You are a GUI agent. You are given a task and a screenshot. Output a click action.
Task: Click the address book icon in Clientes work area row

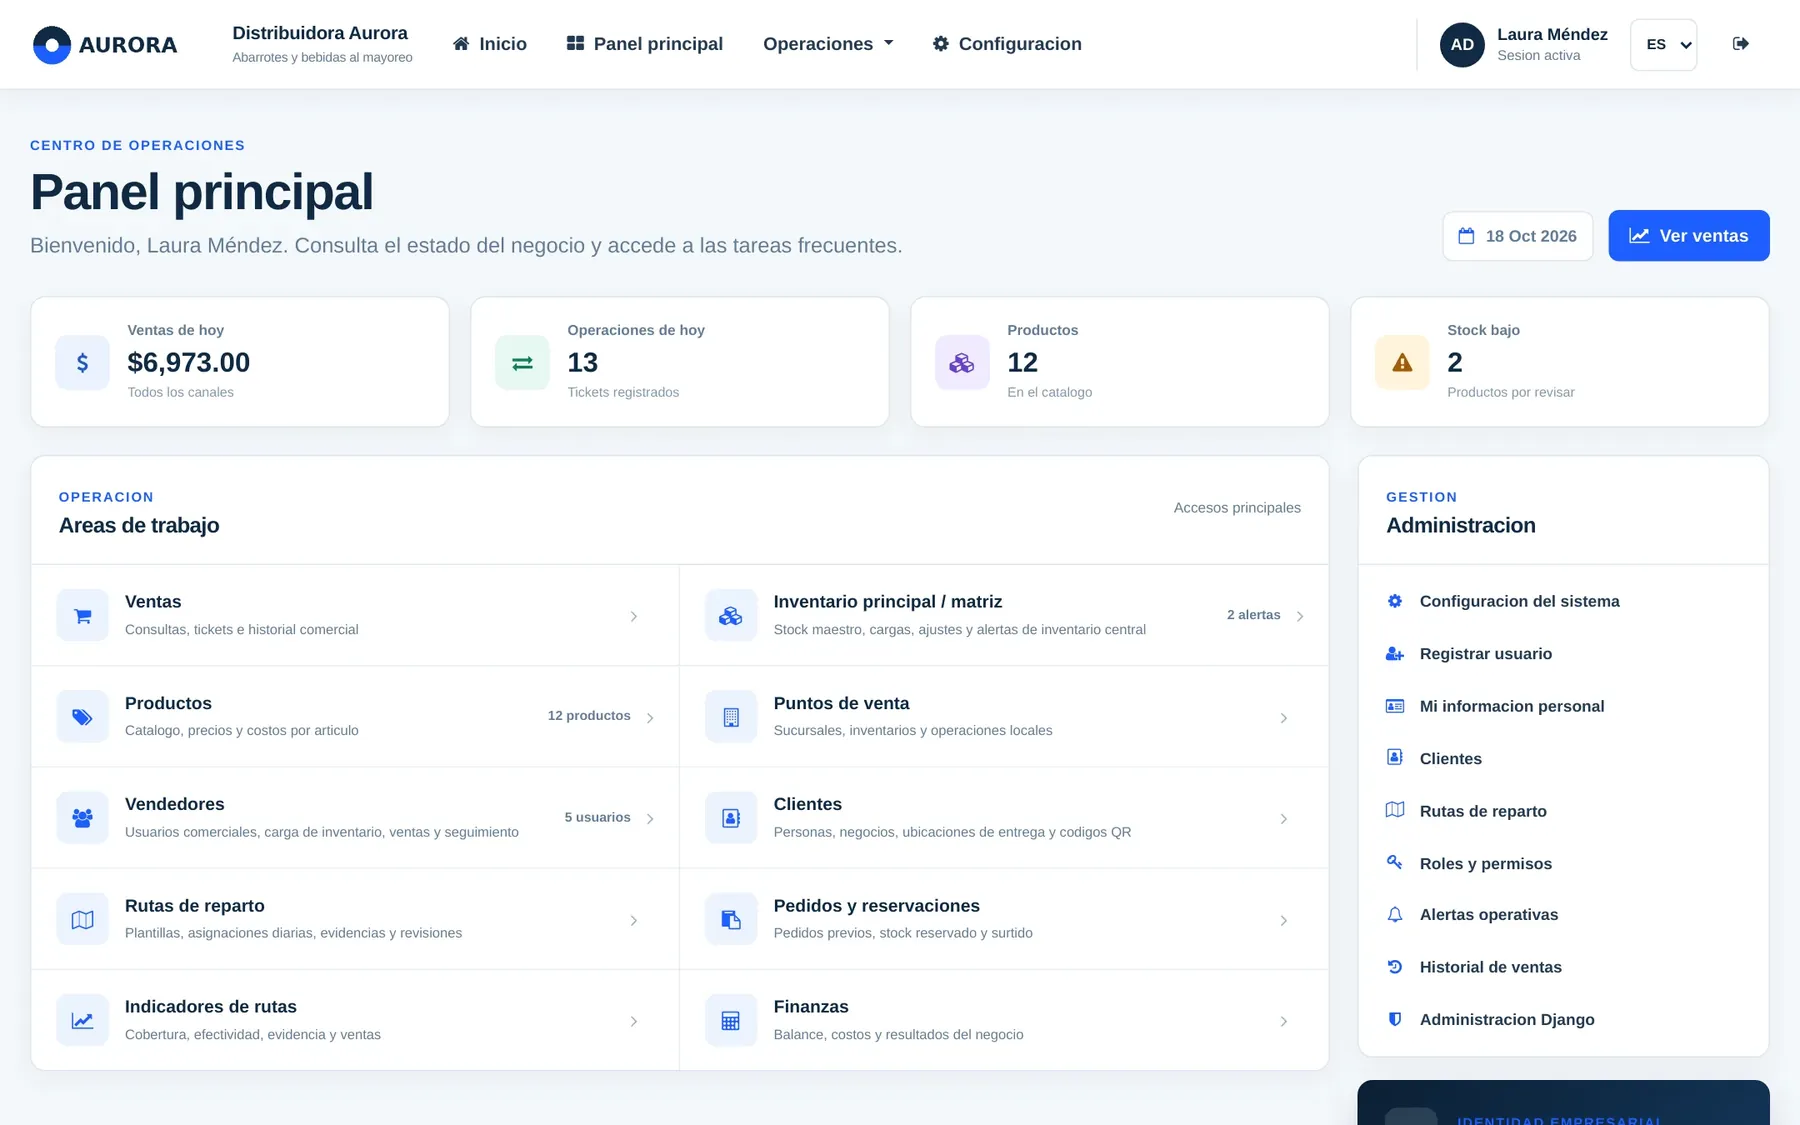731,818
